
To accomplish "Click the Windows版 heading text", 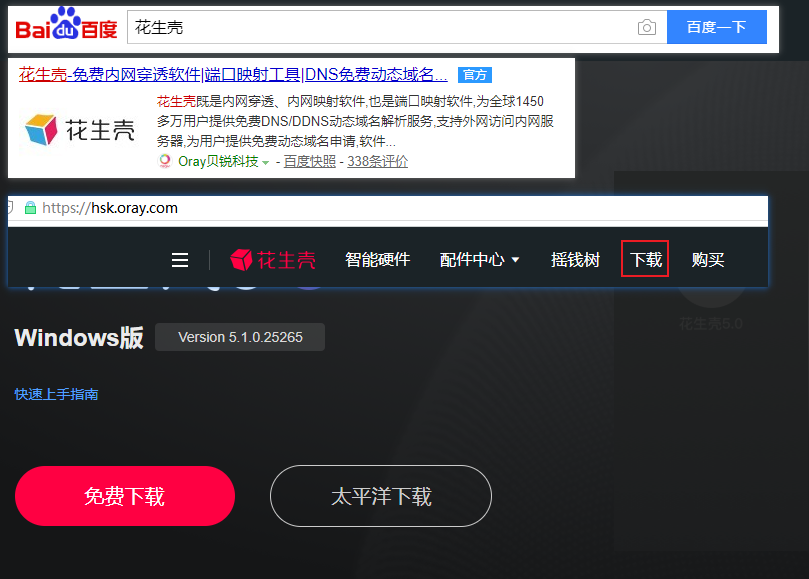I will 79,338.
